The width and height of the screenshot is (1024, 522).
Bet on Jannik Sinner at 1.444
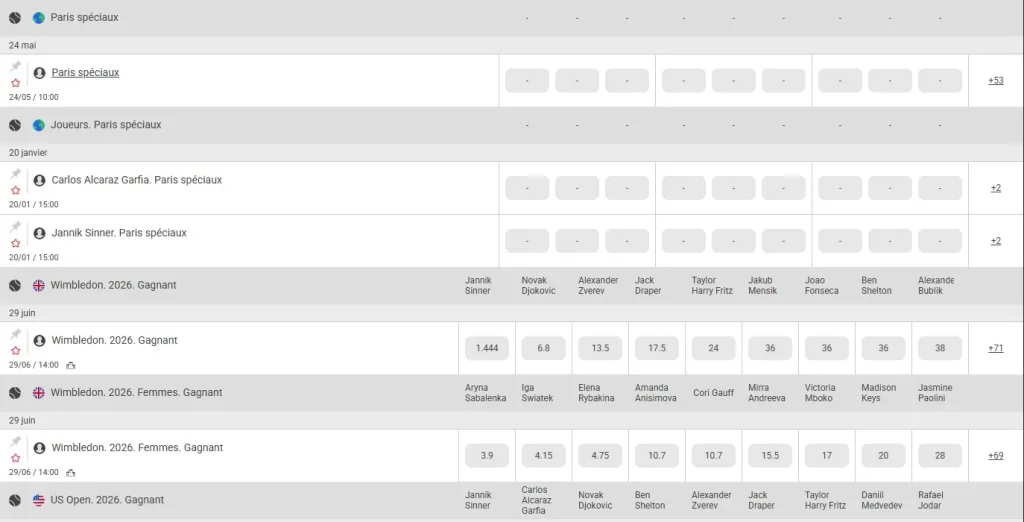point(487,348)
